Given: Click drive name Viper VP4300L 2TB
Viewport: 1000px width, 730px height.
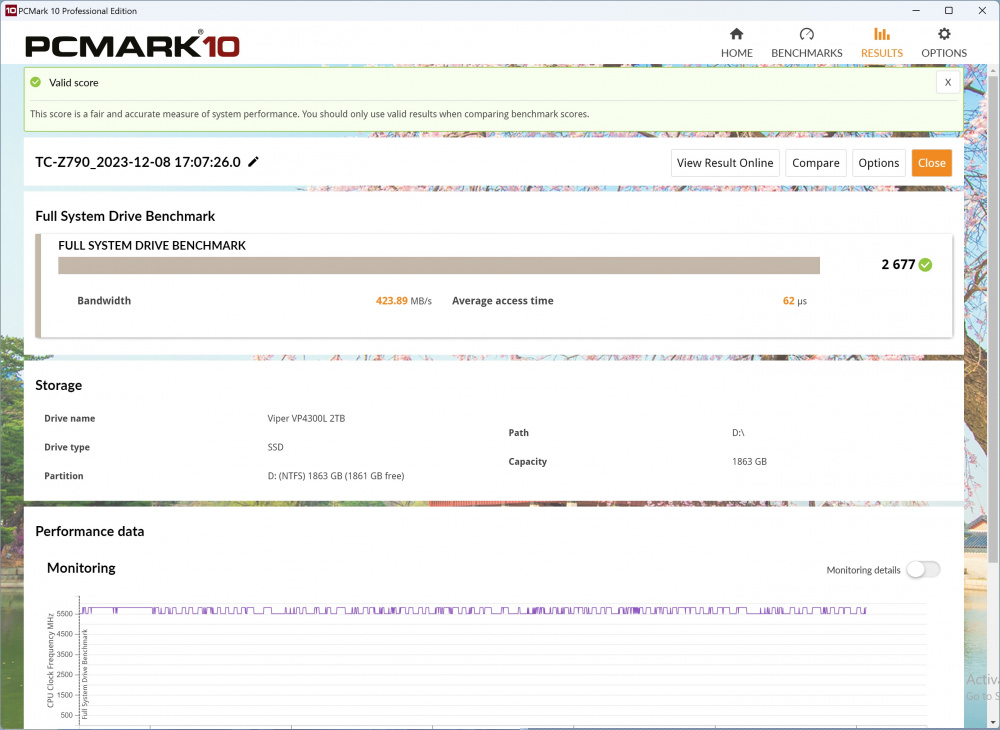Looking at the screenshot, I should (x=306, y=418).
